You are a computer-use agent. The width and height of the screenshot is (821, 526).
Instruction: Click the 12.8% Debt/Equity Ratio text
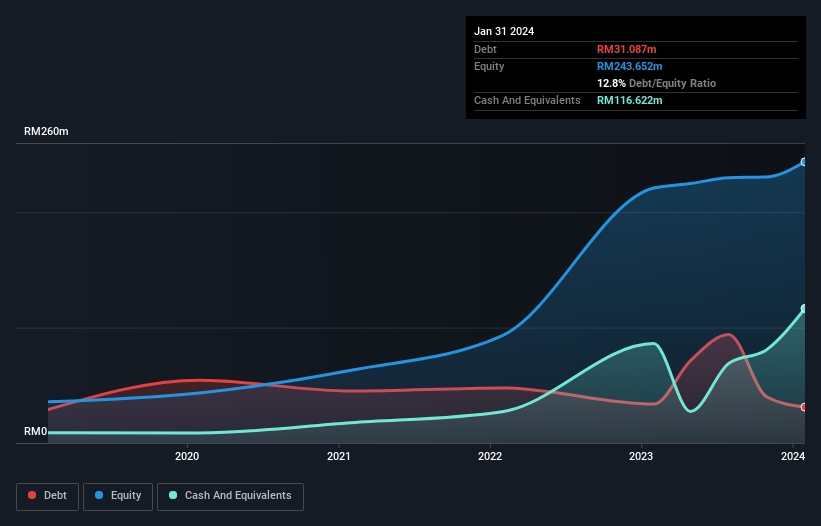tap(656, 83)
